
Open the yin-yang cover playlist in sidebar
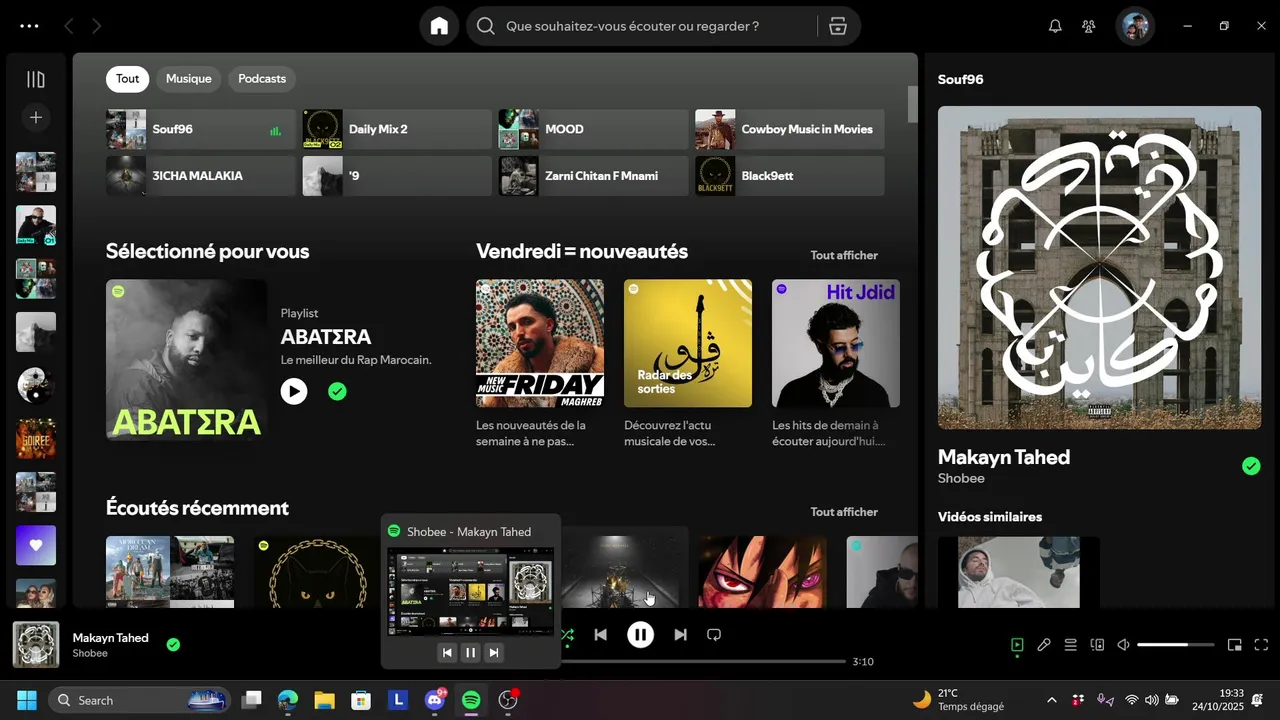[36, 385]
